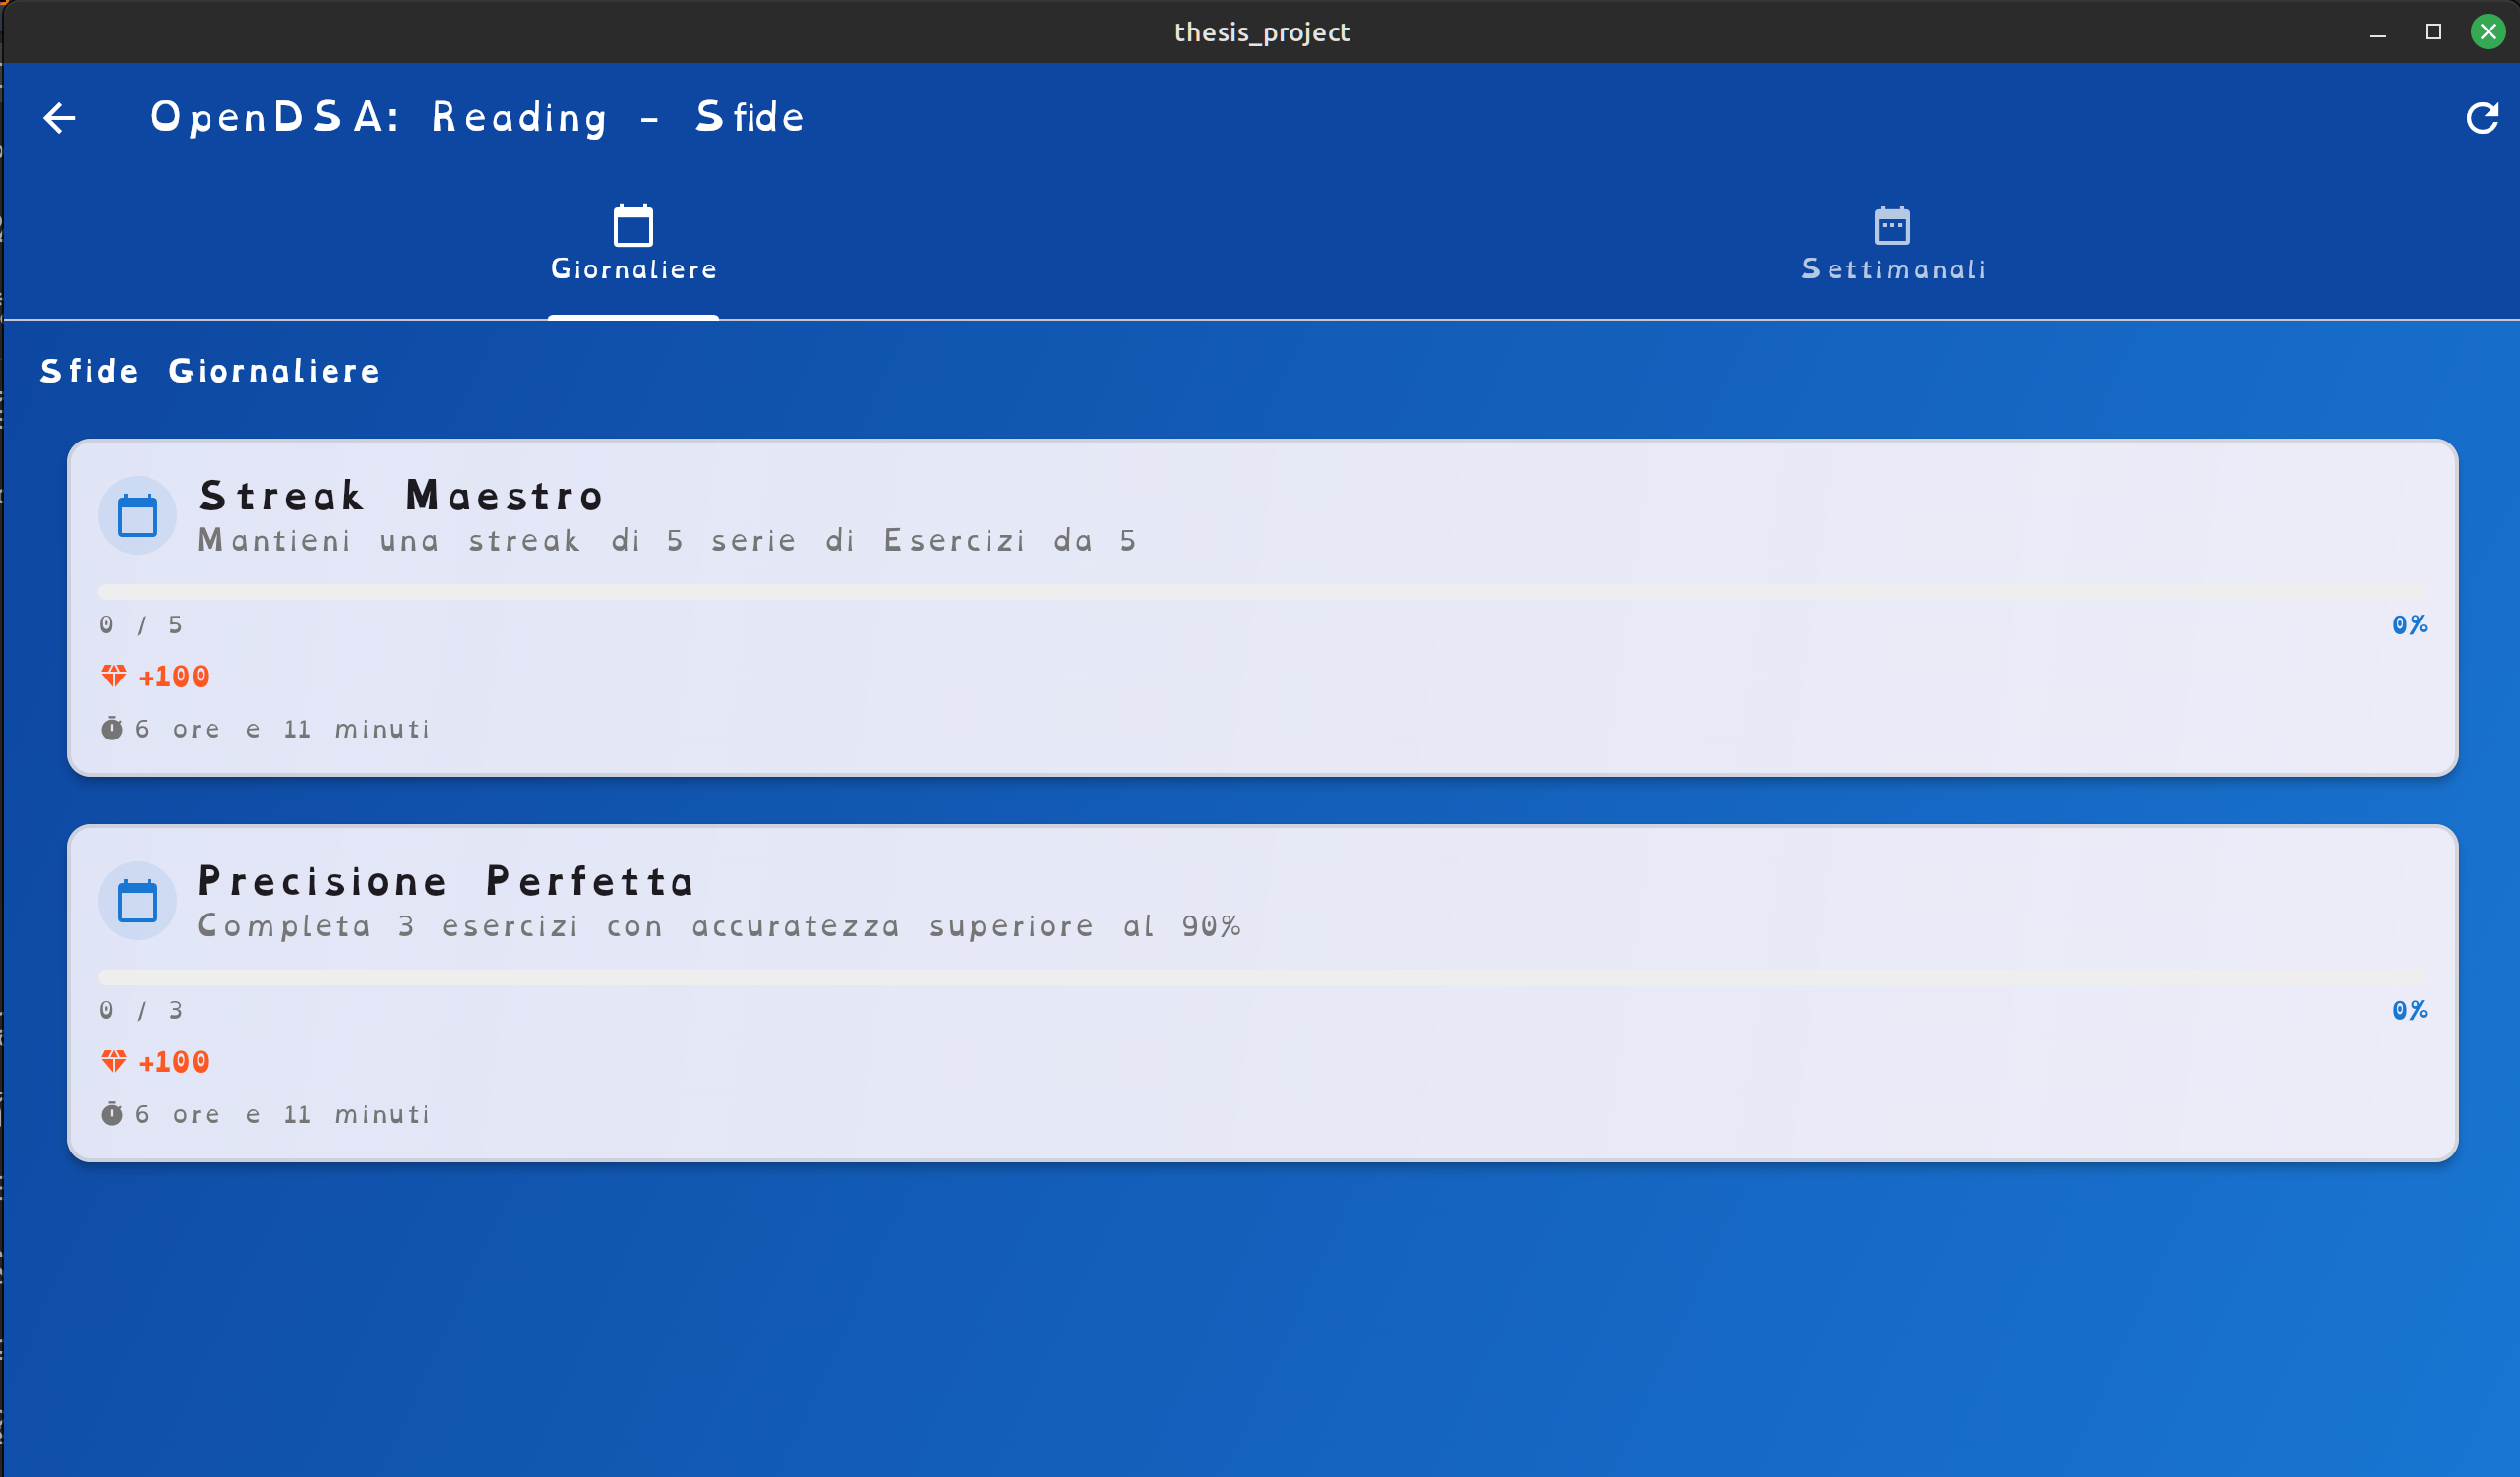Click the Streak Maestro progress bar
Image resolution: width=2520 pixels, height=1477 pixels.
point(1262,592)
